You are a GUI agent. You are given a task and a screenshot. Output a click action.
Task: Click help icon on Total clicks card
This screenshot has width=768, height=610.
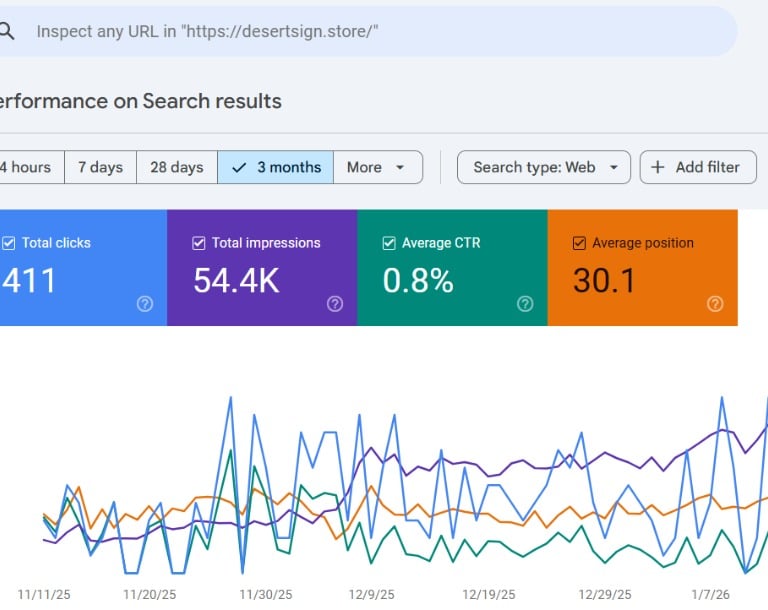tap(145, 304)
